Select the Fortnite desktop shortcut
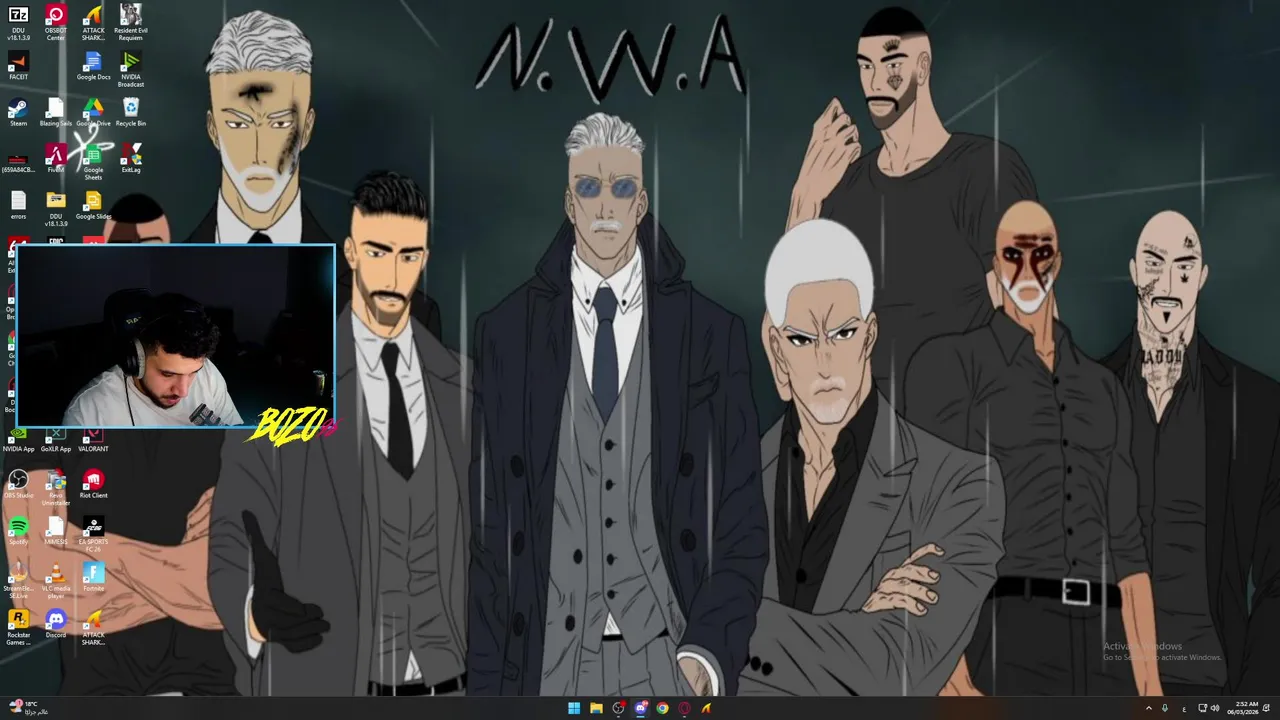The height and width of the screenshot is (720, 1280). pos(93,576)
